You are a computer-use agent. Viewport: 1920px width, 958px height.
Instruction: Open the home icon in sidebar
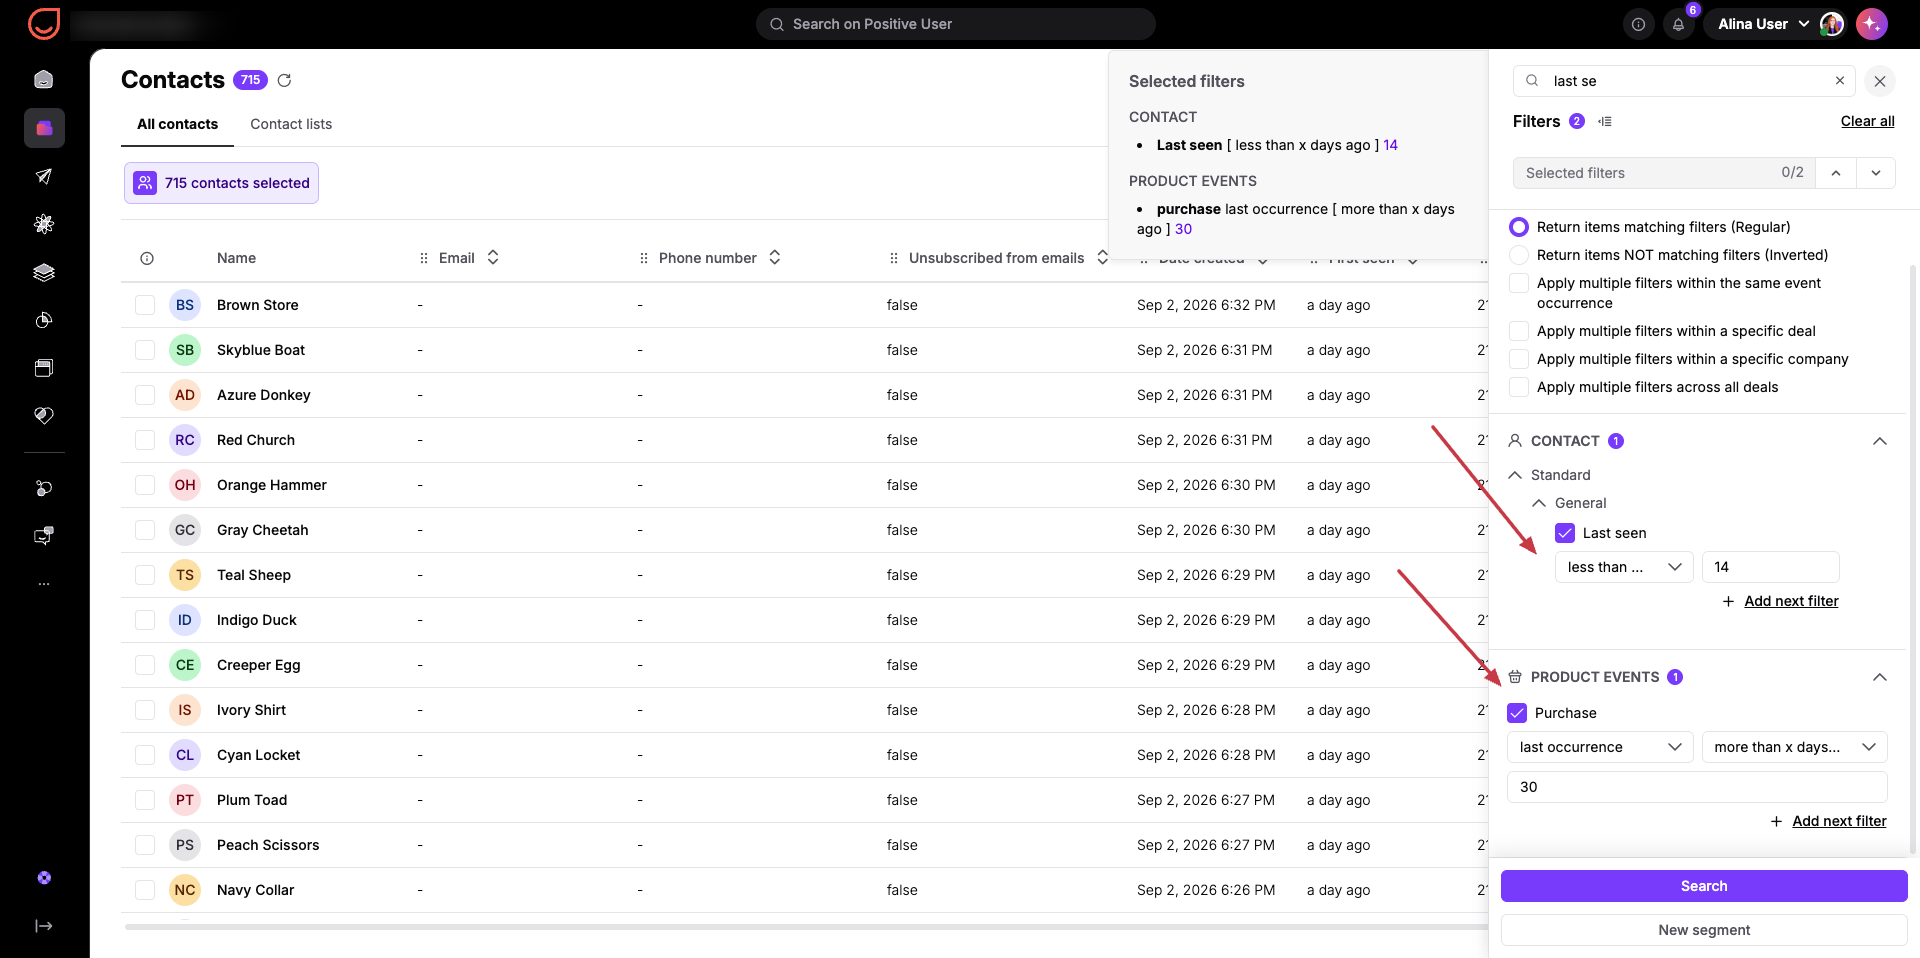44,79
